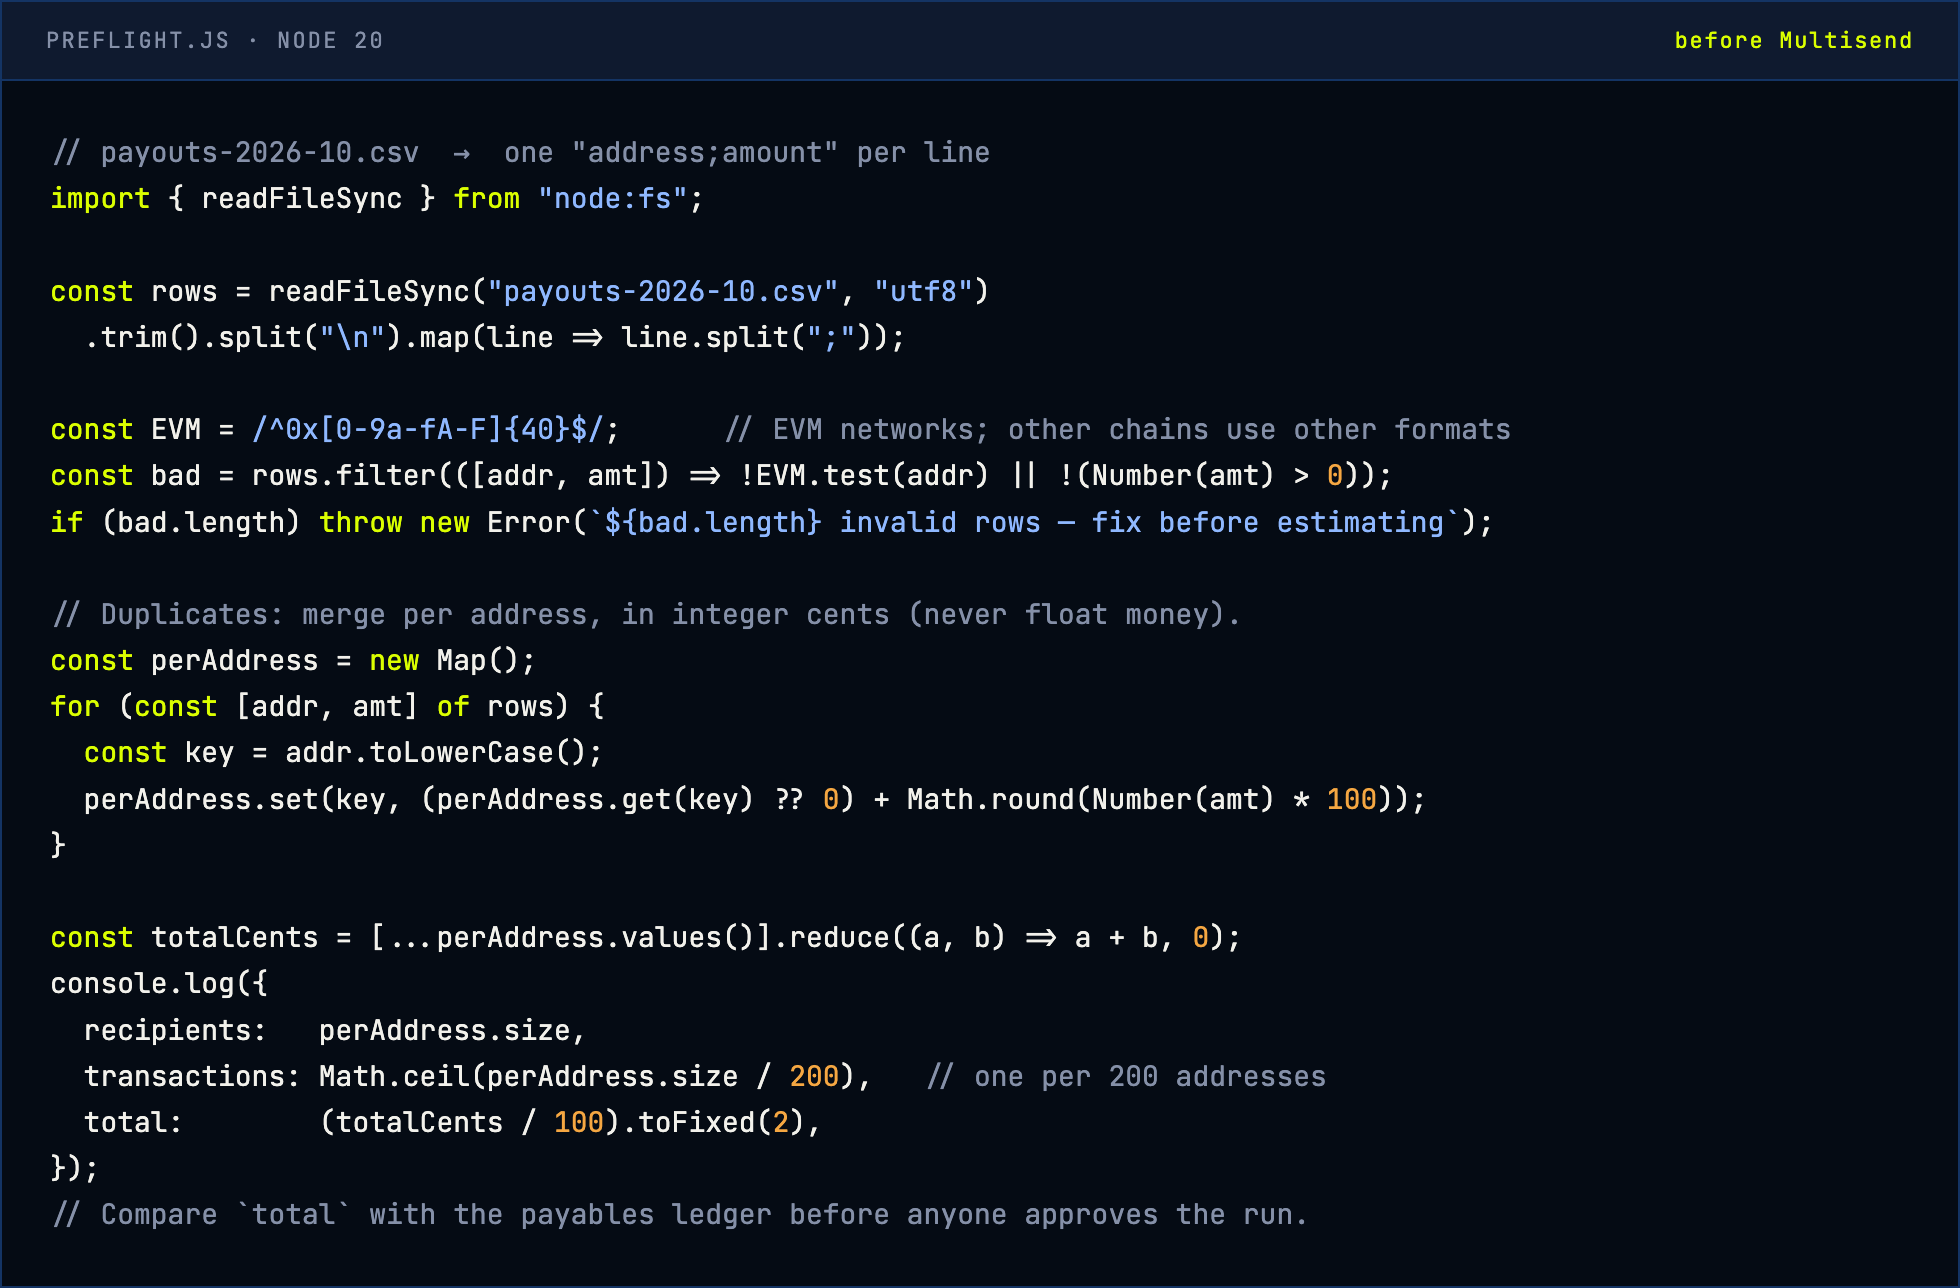The image size is (1960, 1288).
Task: Click the "utf8" string argument
Action: tap(923, 292)
